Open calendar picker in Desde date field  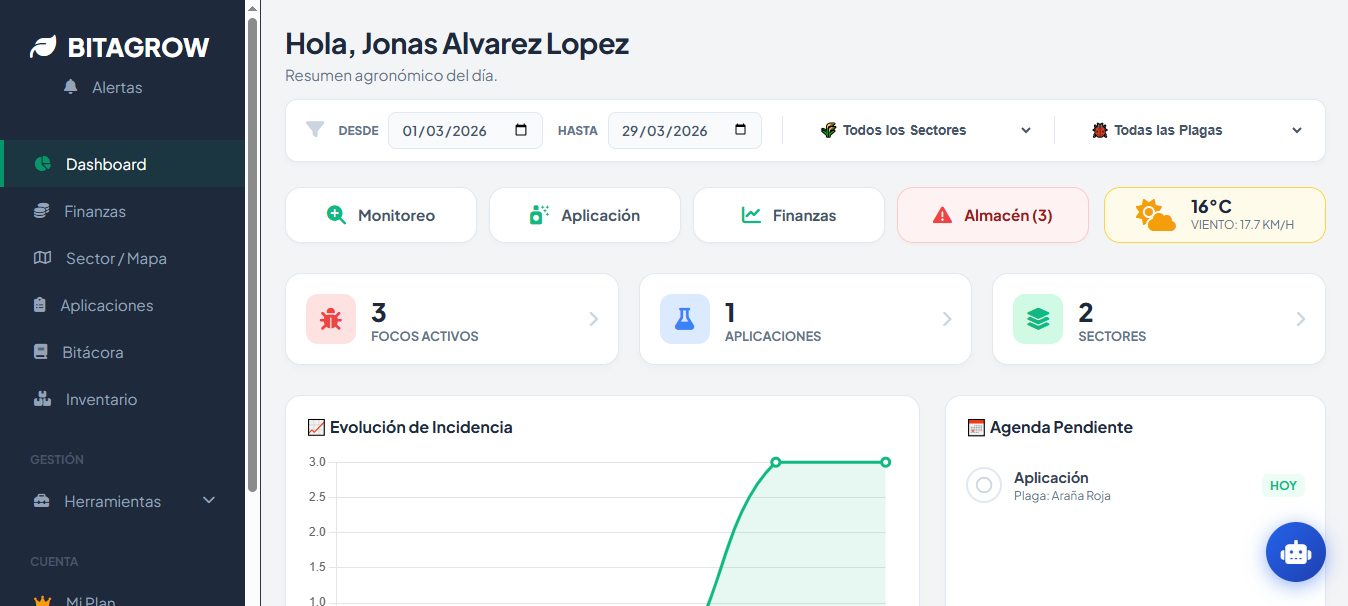[521, 130]
